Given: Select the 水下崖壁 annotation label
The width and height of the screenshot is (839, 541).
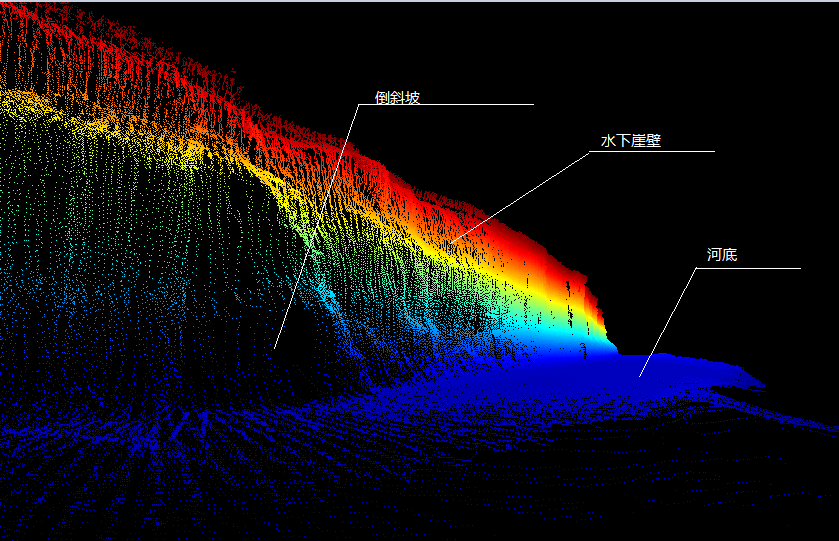Looking at the screenshot, I should click(x=631, y=141).
